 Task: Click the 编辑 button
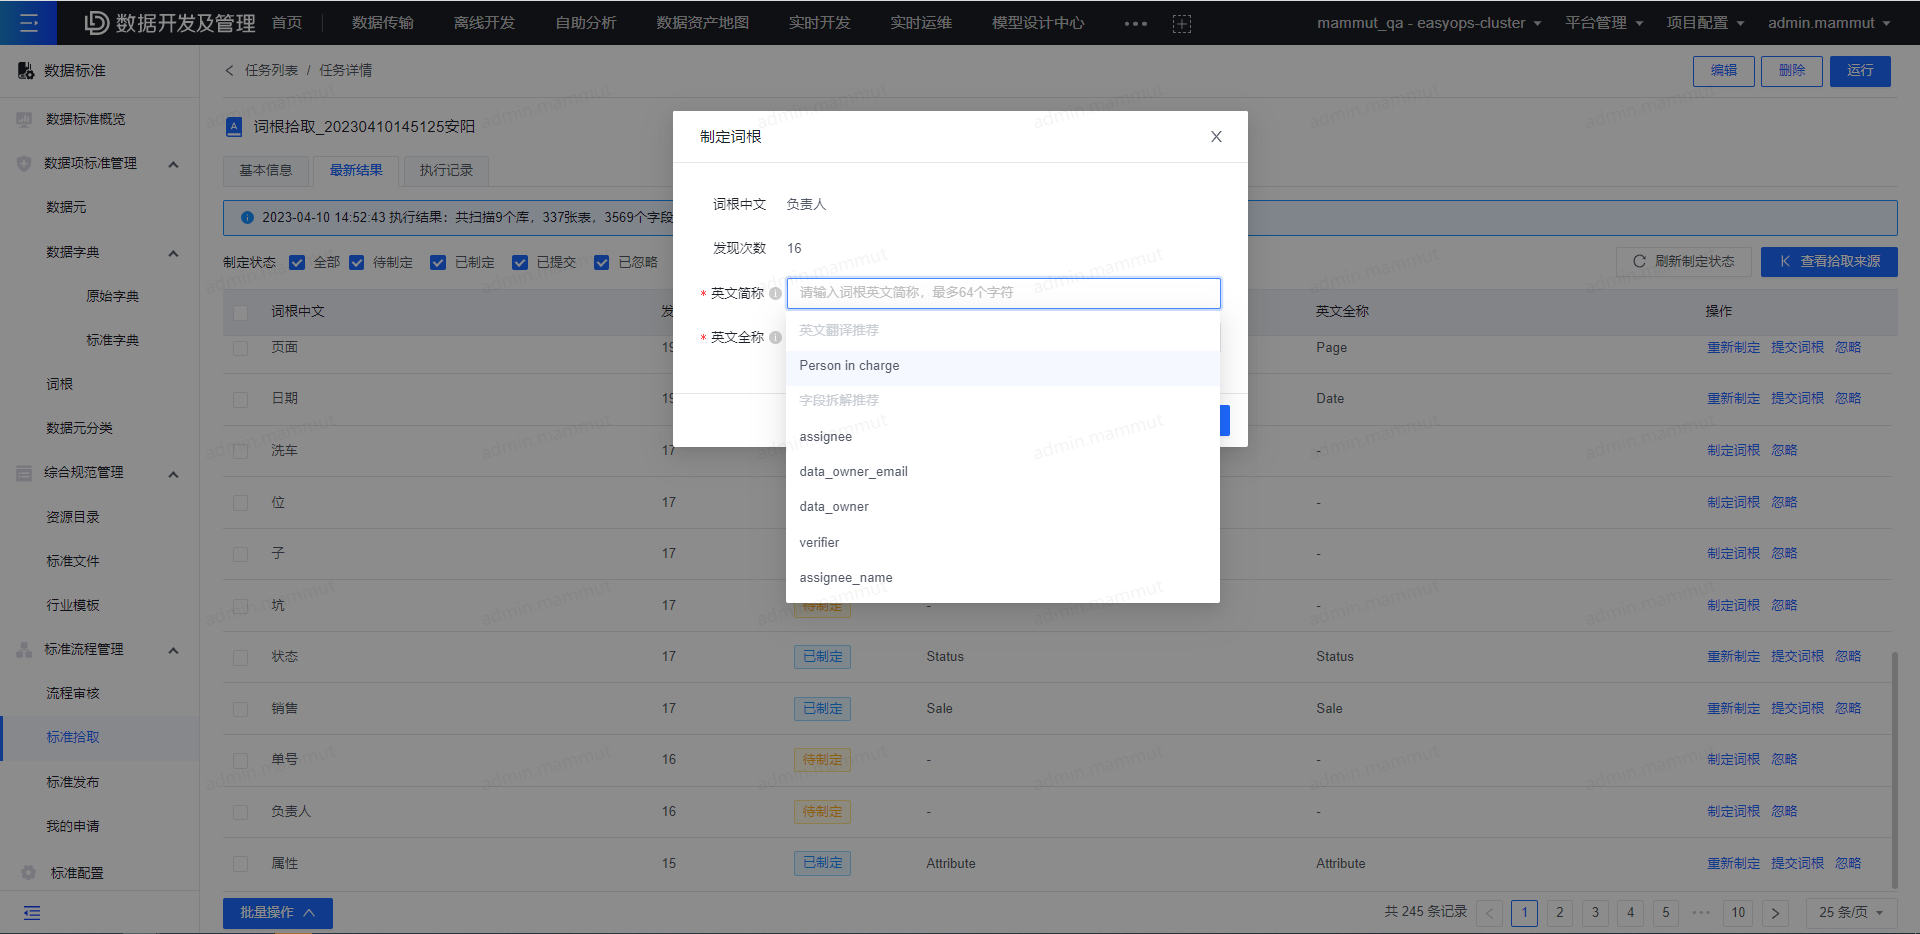1724,71
